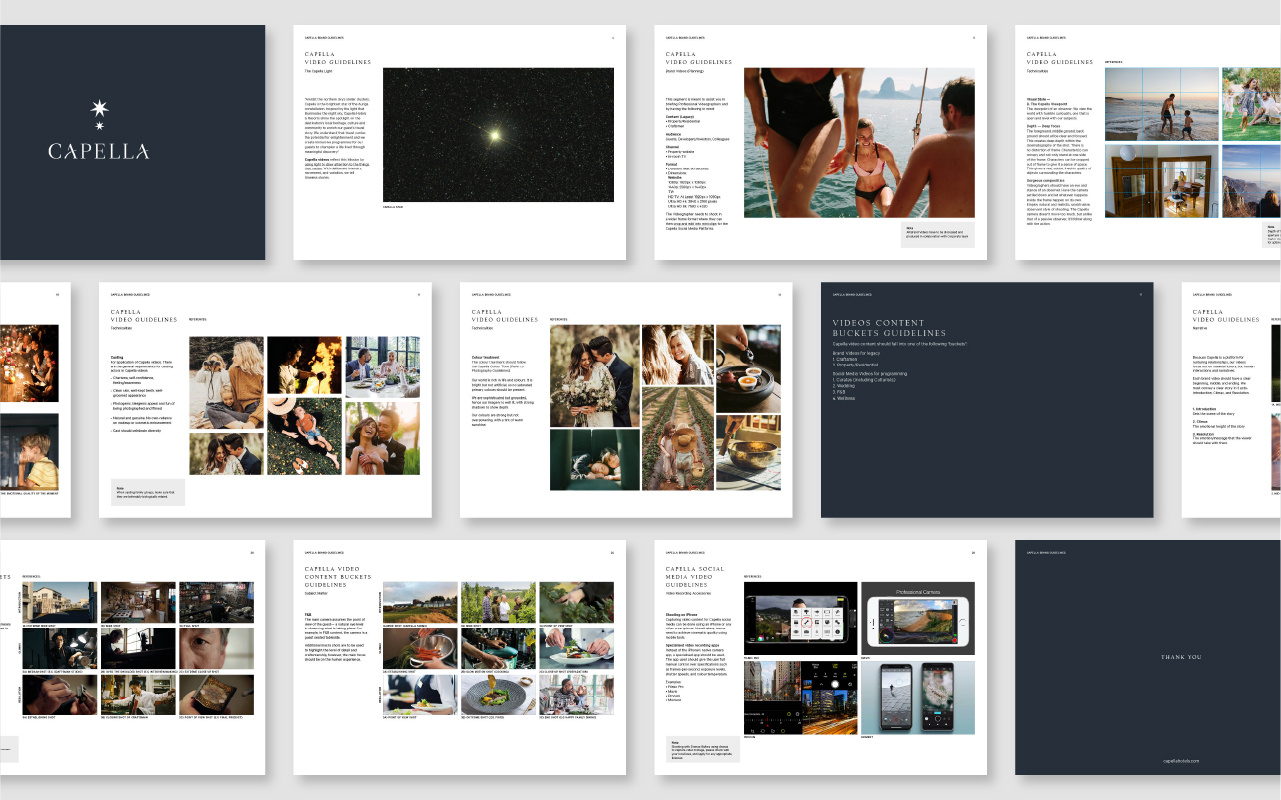Screen dimensions: 1281x800
Task: Click the Professional Camera app screenshot
Action: tap(918, 618)
